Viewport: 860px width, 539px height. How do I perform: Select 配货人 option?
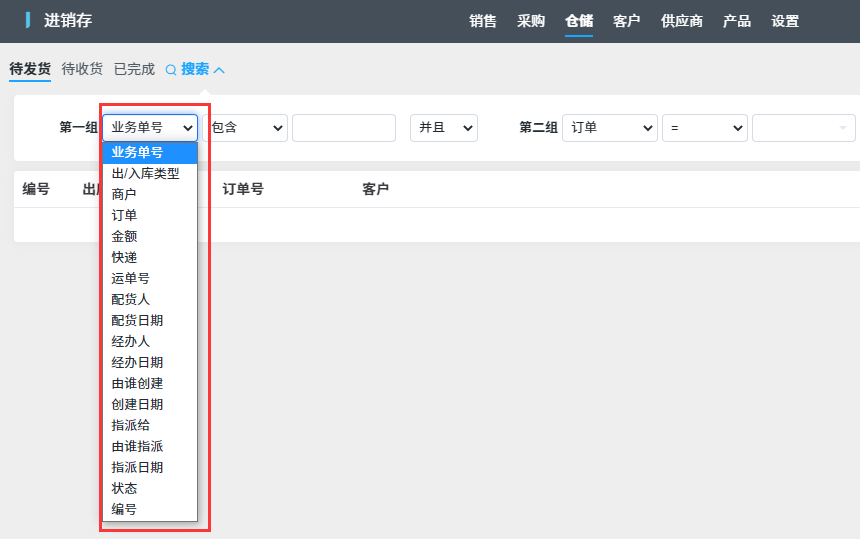[150, 299]
